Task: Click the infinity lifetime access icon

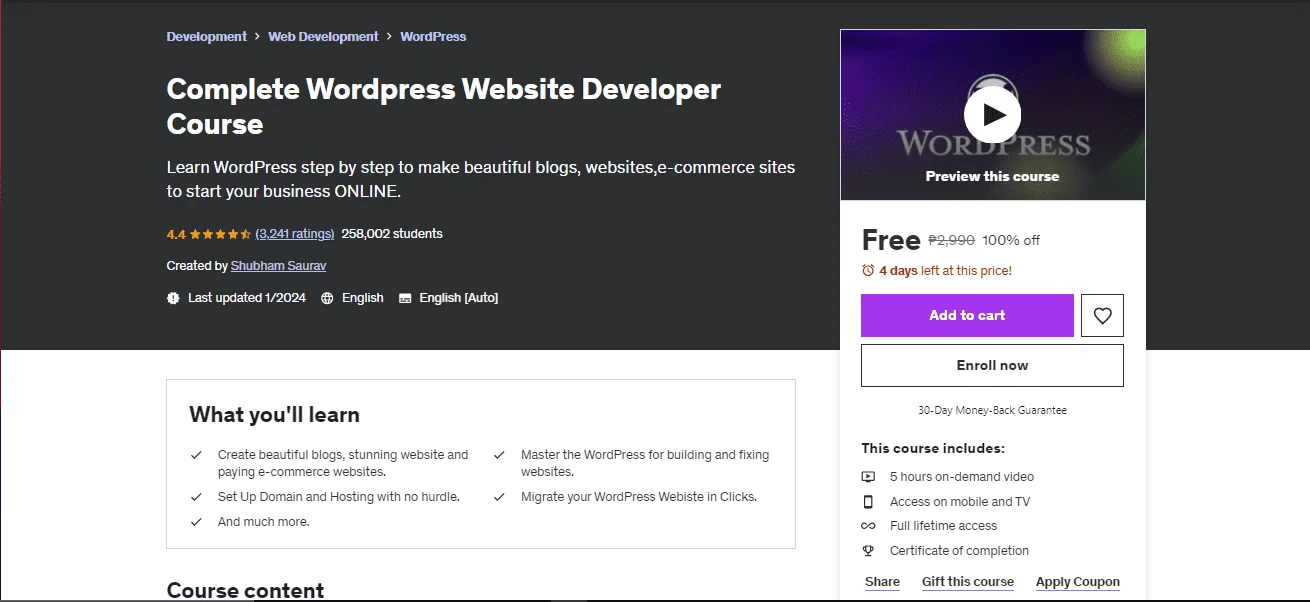Action: (x=868, y=526)
